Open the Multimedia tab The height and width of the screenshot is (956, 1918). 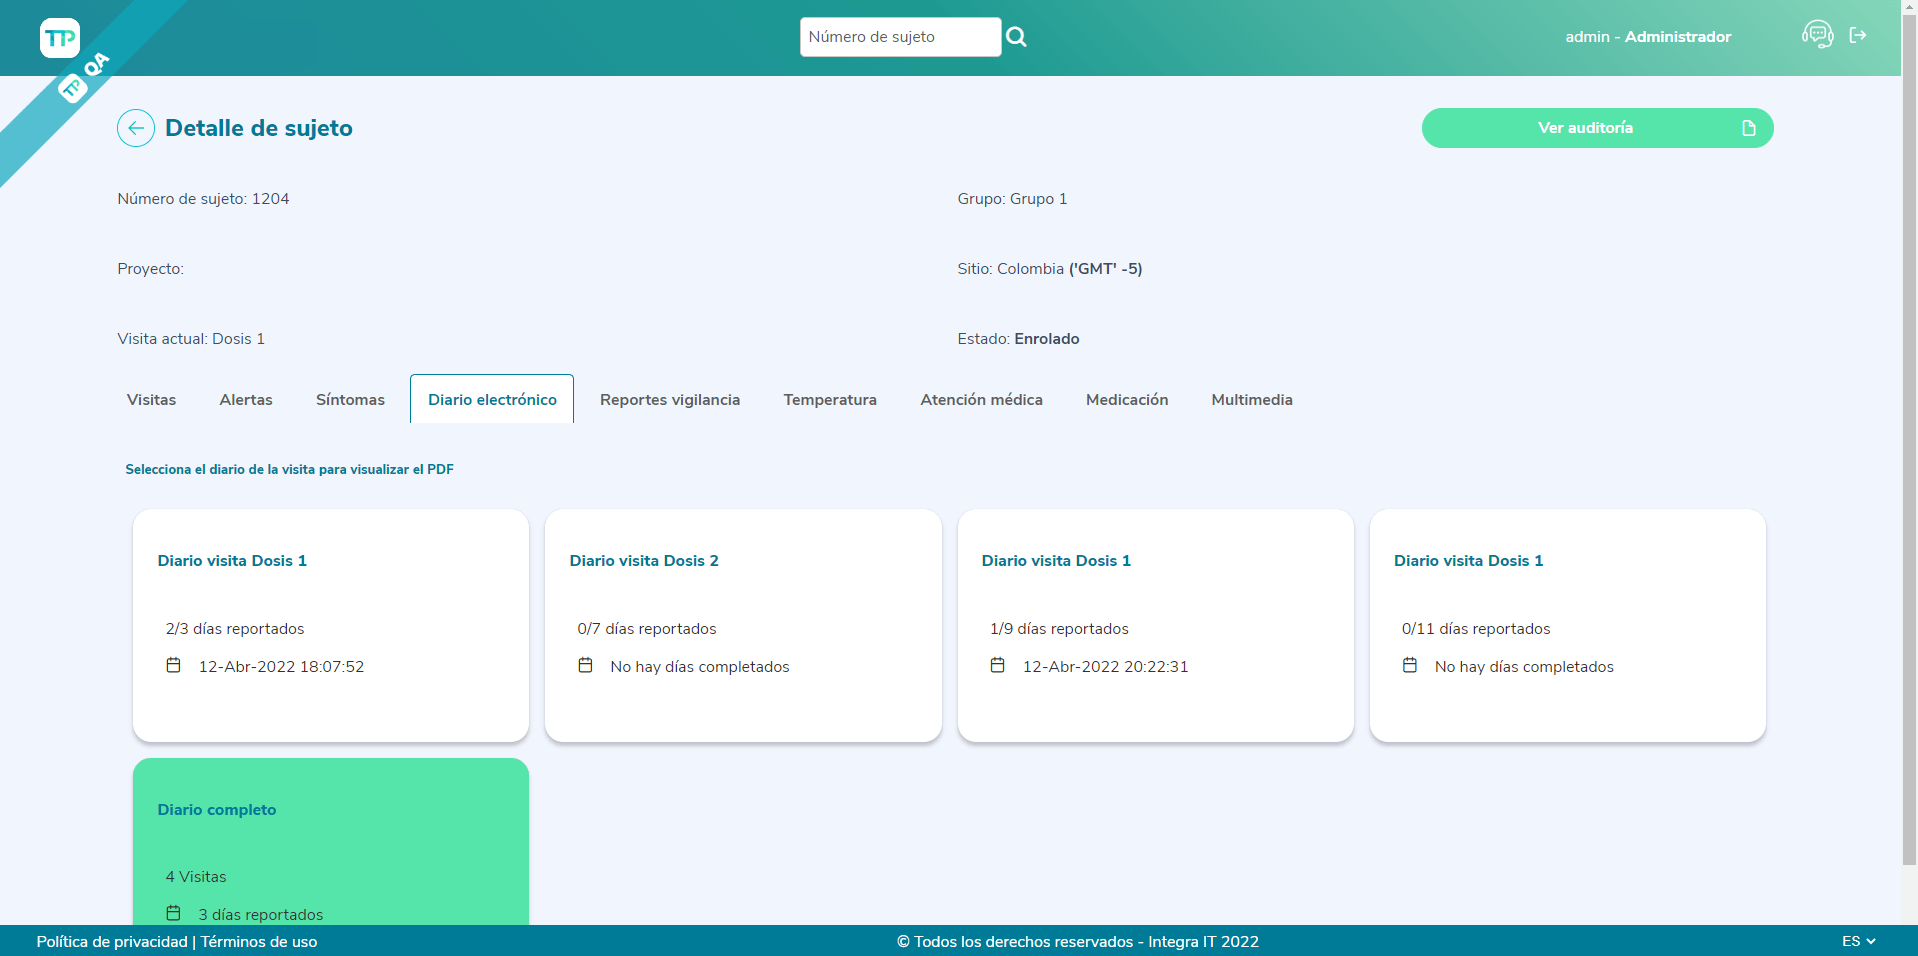1252,400
